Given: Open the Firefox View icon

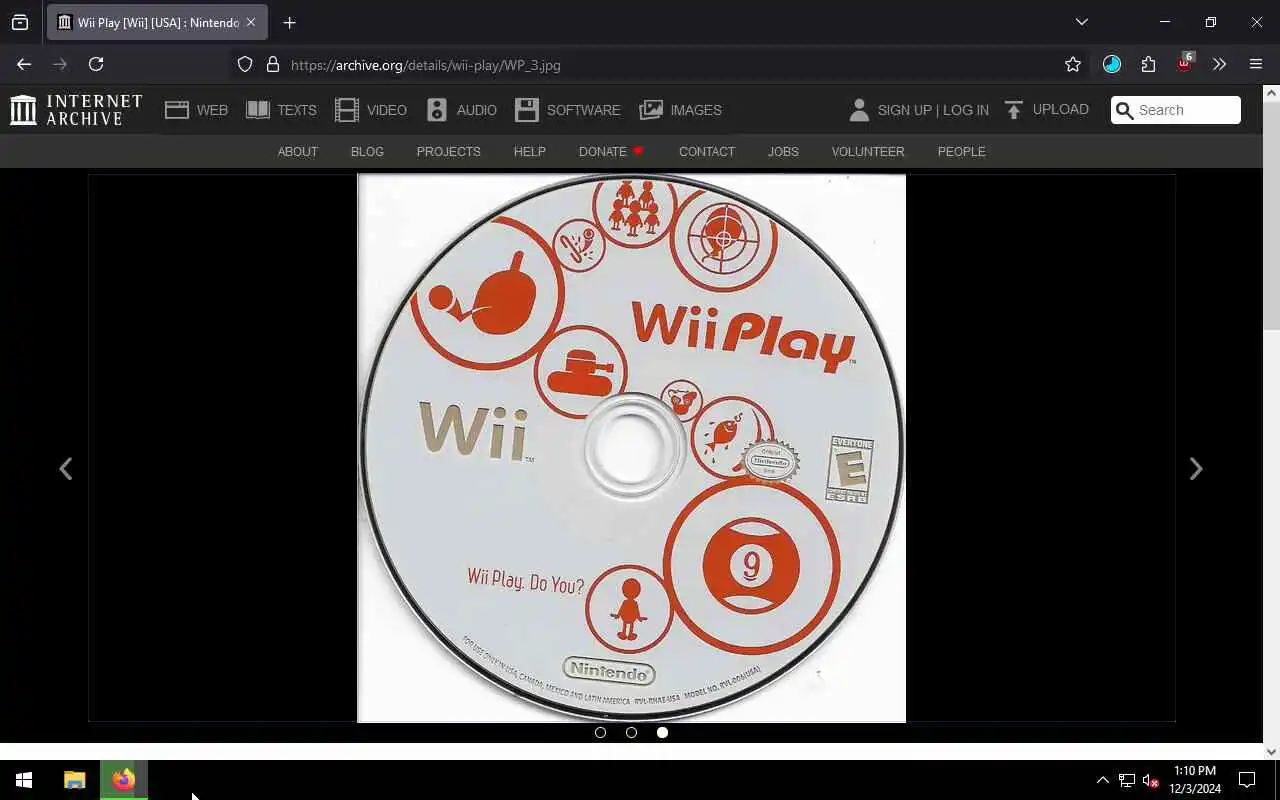Looking at the screenshot, I should coord(20,22).
